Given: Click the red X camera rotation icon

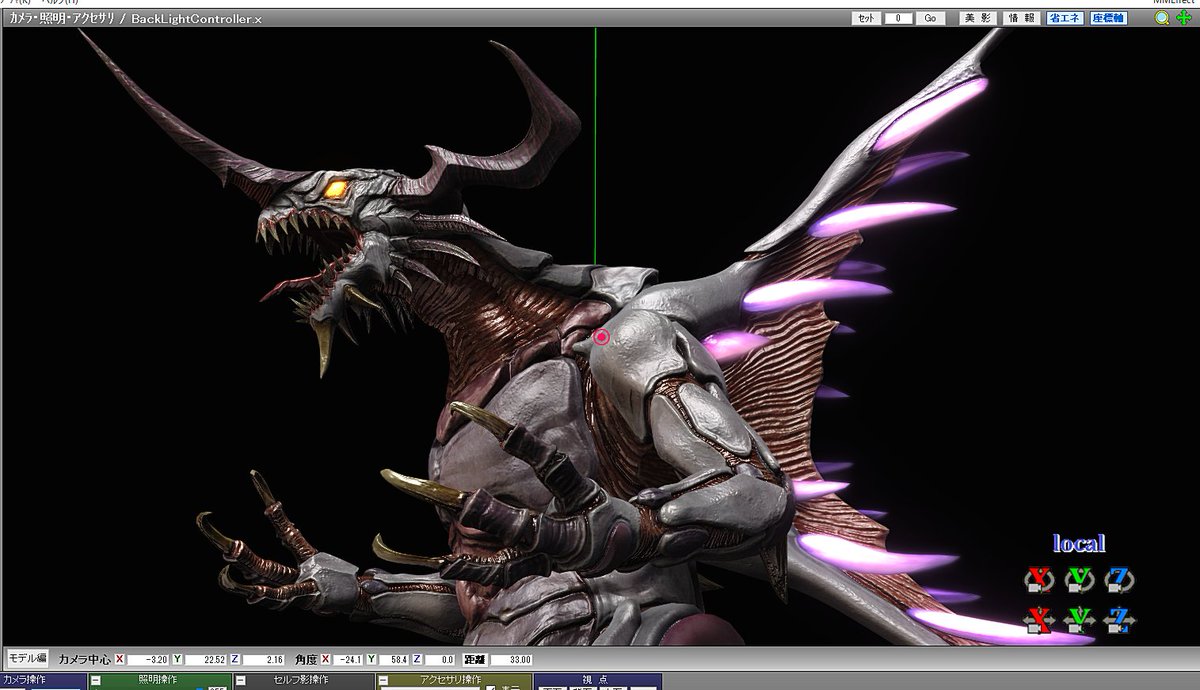Looking at the screenshot, I should pos(1039,579).
